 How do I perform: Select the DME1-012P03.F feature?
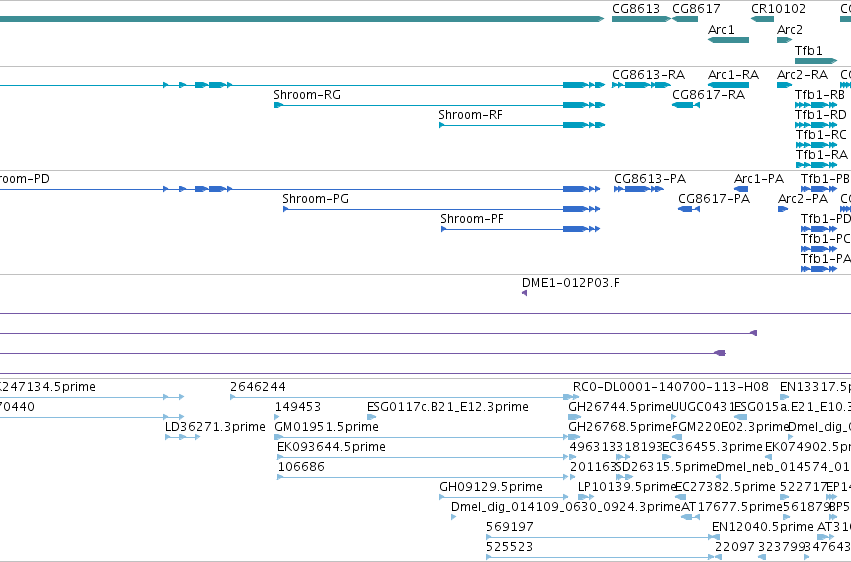pyautogui.click(x=524, y=293)
